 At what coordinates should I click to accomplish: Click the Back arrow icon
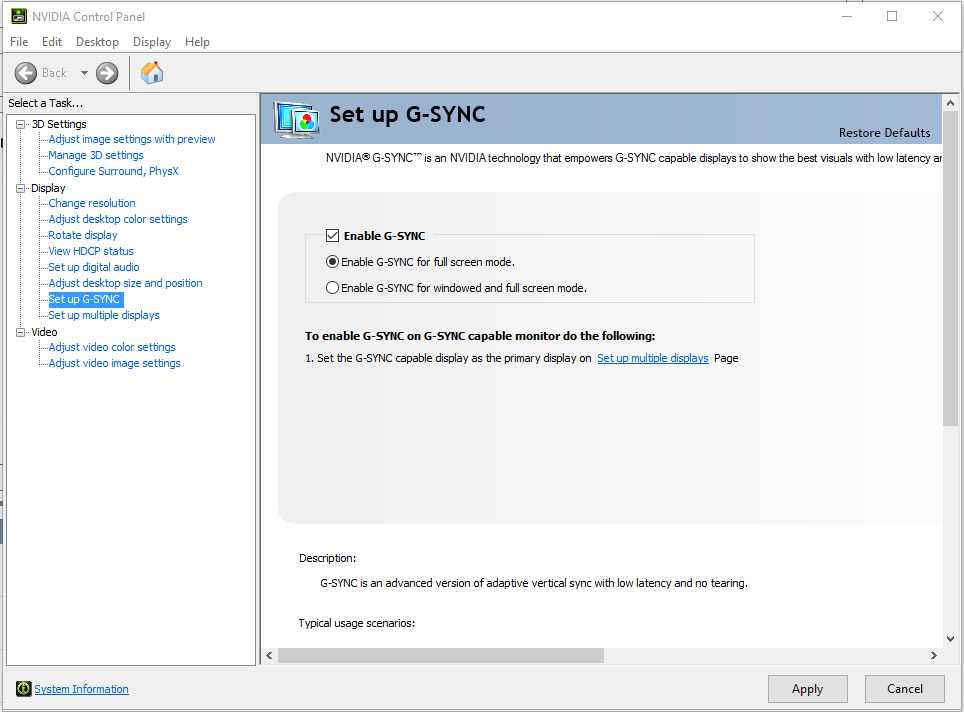pos(26,73)
